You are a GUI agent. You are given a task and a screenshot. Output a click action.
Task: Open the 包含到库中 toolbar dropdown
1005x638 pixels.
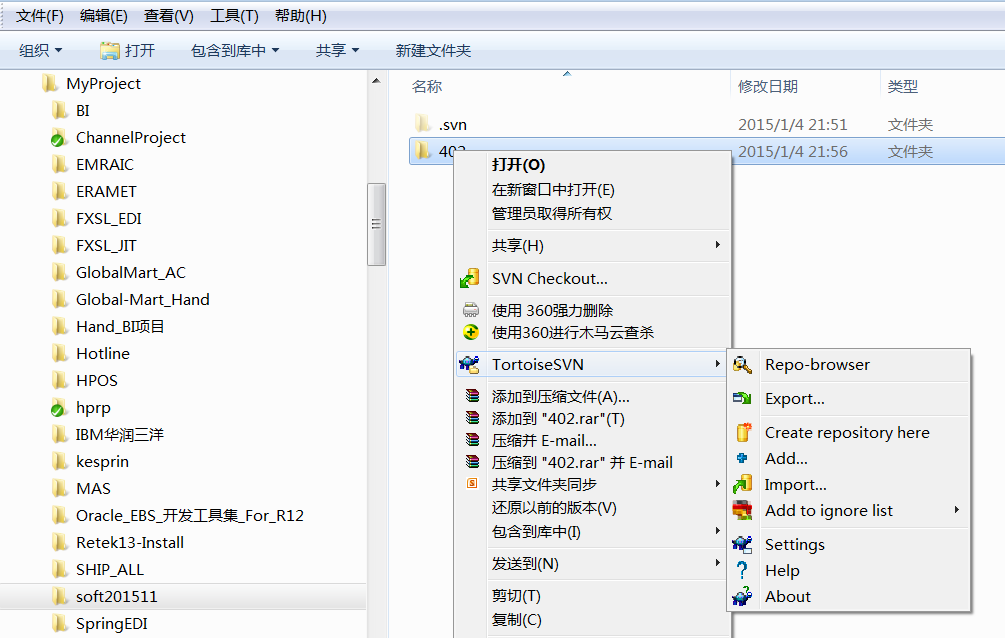[235, 50]
